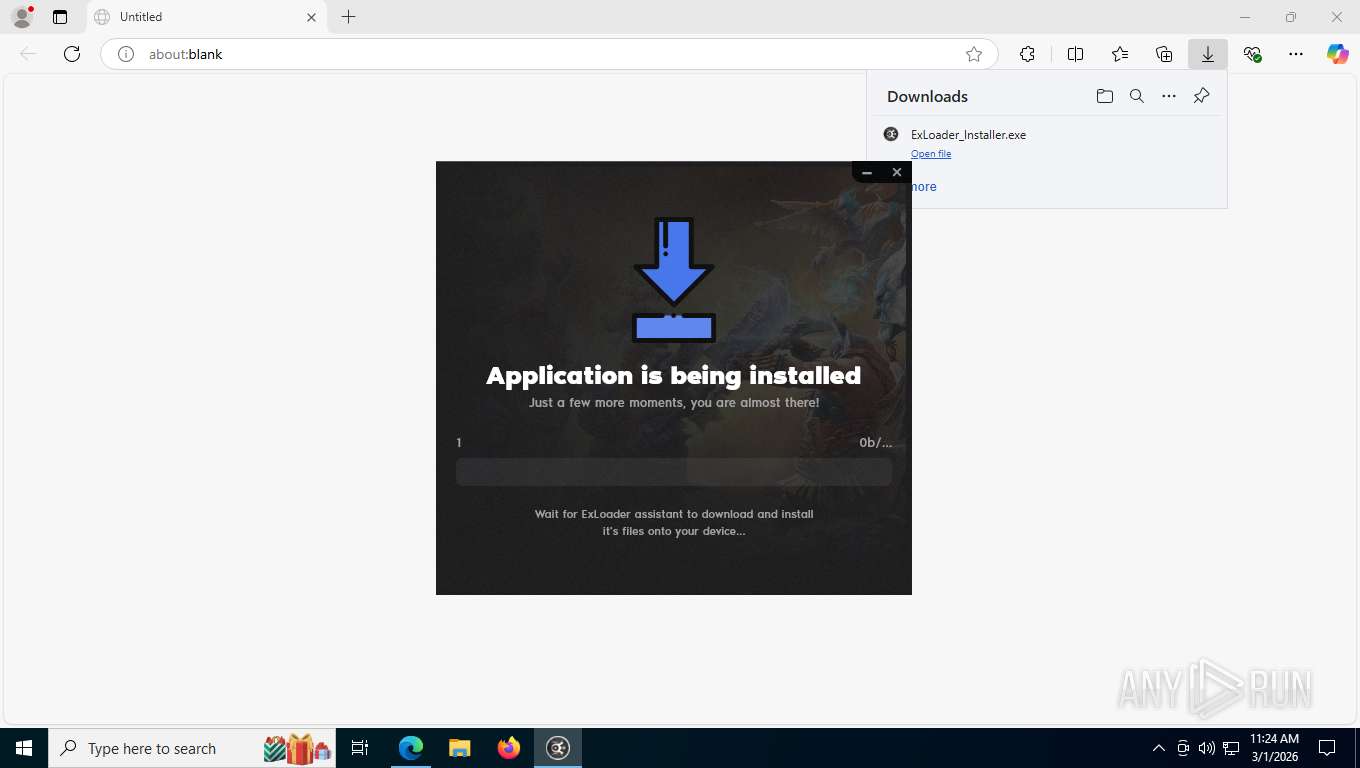The width and height of the screenshot is (1360, 768).
Task: Close the ExLoader installer window
Action: tap(897, 172)
